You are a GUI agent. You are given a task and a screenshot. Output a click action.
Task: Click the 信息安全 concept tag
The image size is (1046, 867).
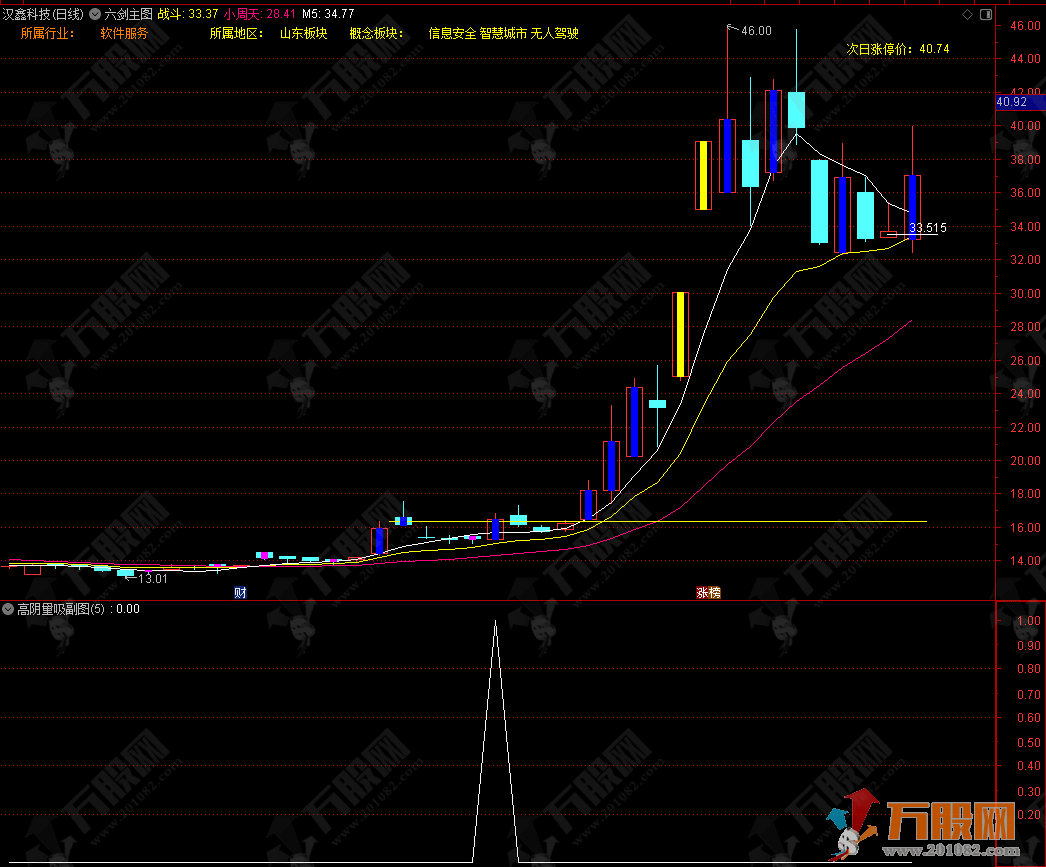(x=452, y=33)
